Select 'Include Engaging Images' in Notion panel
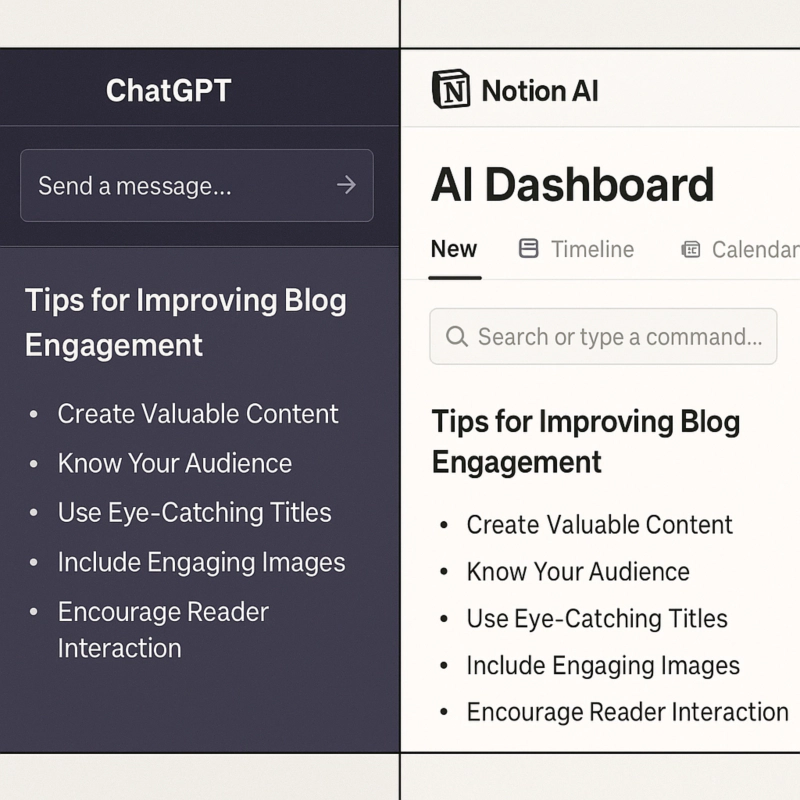This screenshot has width=800, height=800. 603,666
